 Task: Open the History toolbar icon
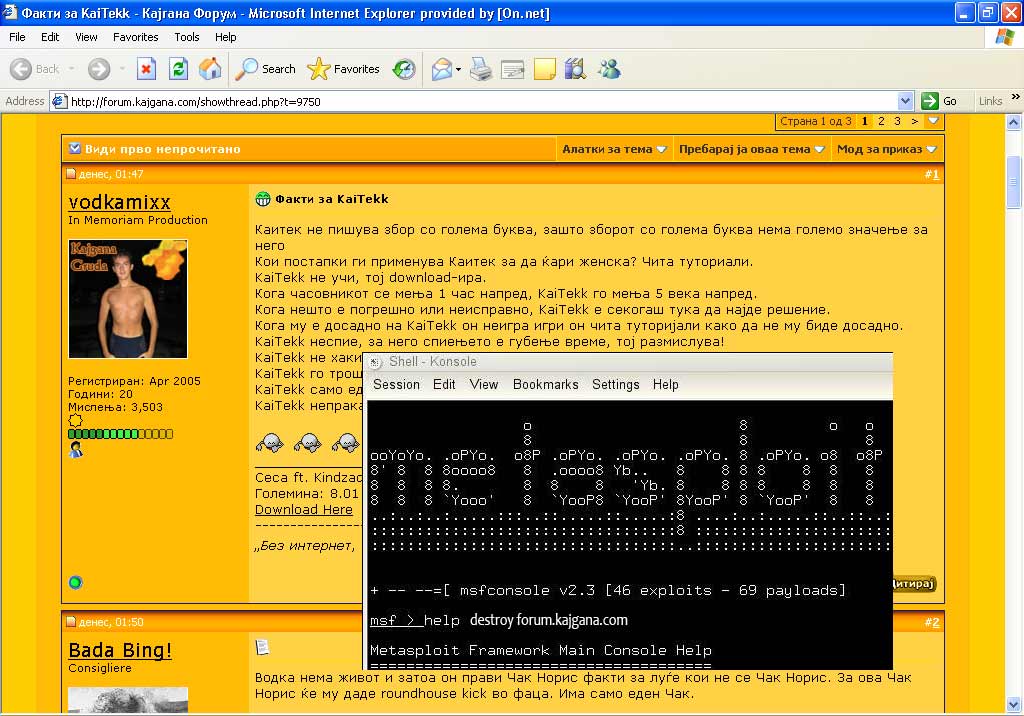pos(404,69)
